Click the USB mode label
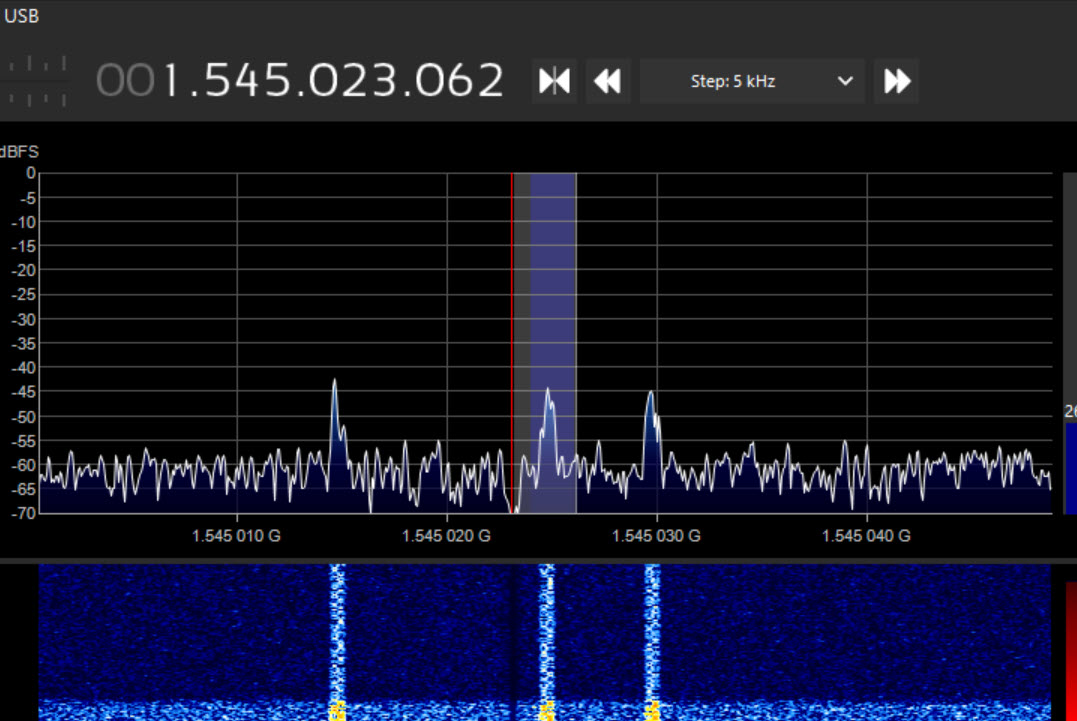This screenshot has height=721, width=1077. click(23, 15)
